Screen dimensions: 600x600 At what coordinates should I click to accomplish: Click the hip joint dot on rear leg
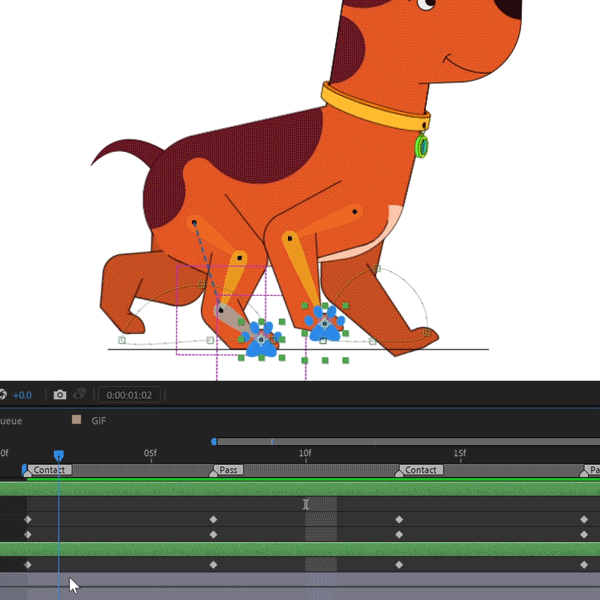click(194, 223)
